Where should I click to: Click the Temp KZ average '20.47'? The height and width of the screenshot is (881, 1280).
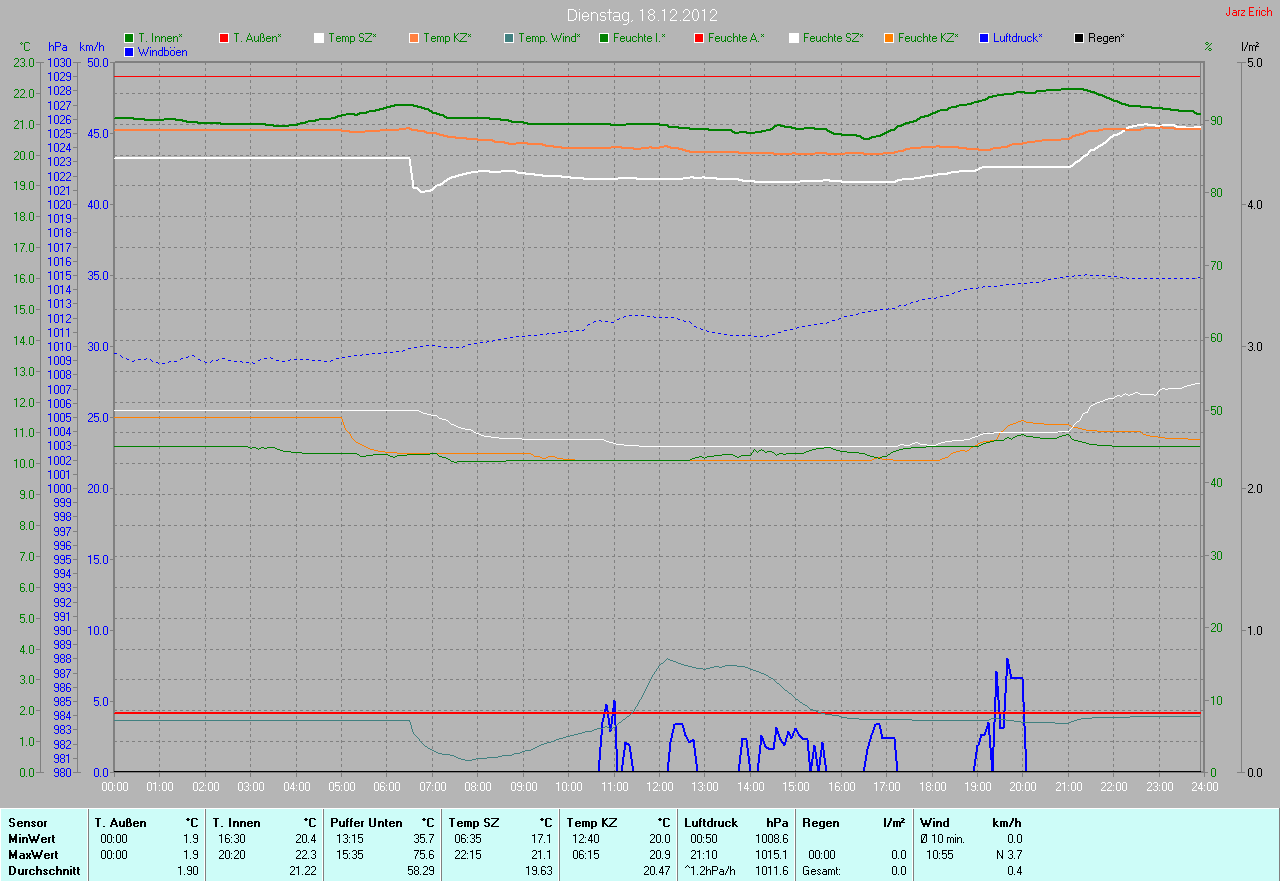pyautogui.click(x=655, y=871)
